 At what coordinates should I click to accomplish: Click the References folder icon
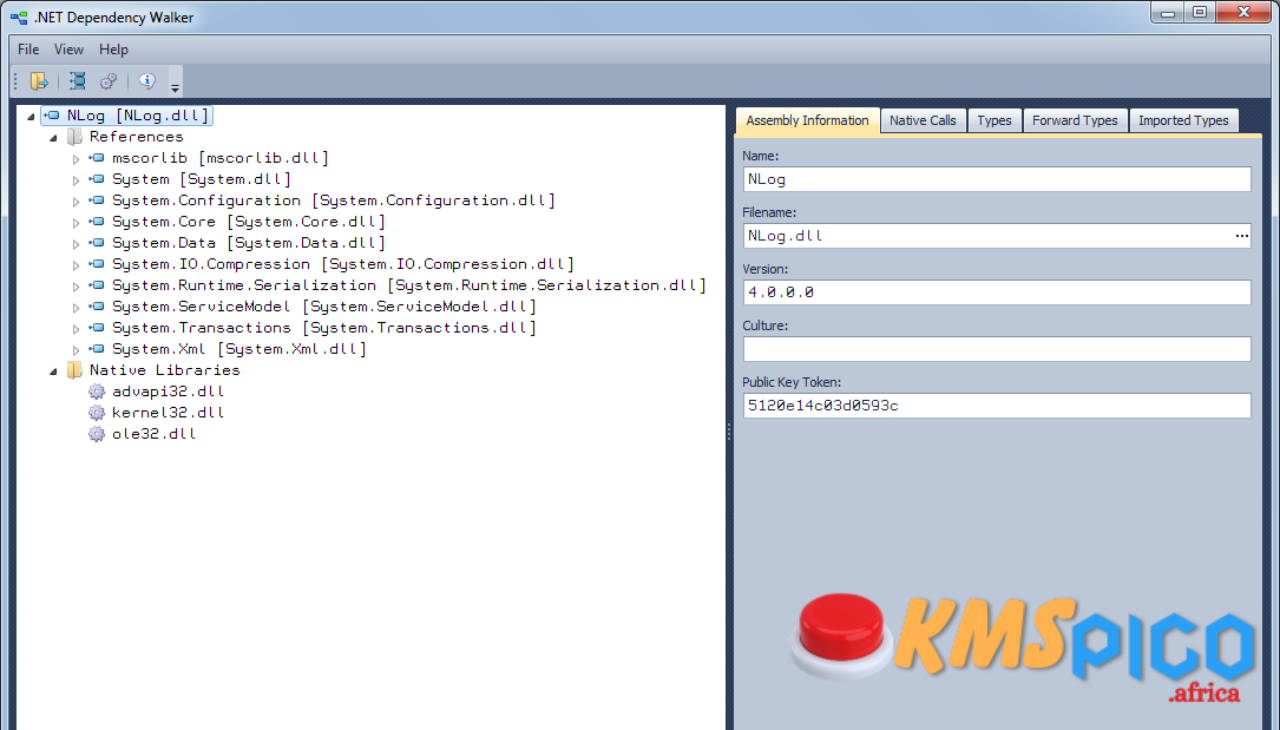point(75,137)
